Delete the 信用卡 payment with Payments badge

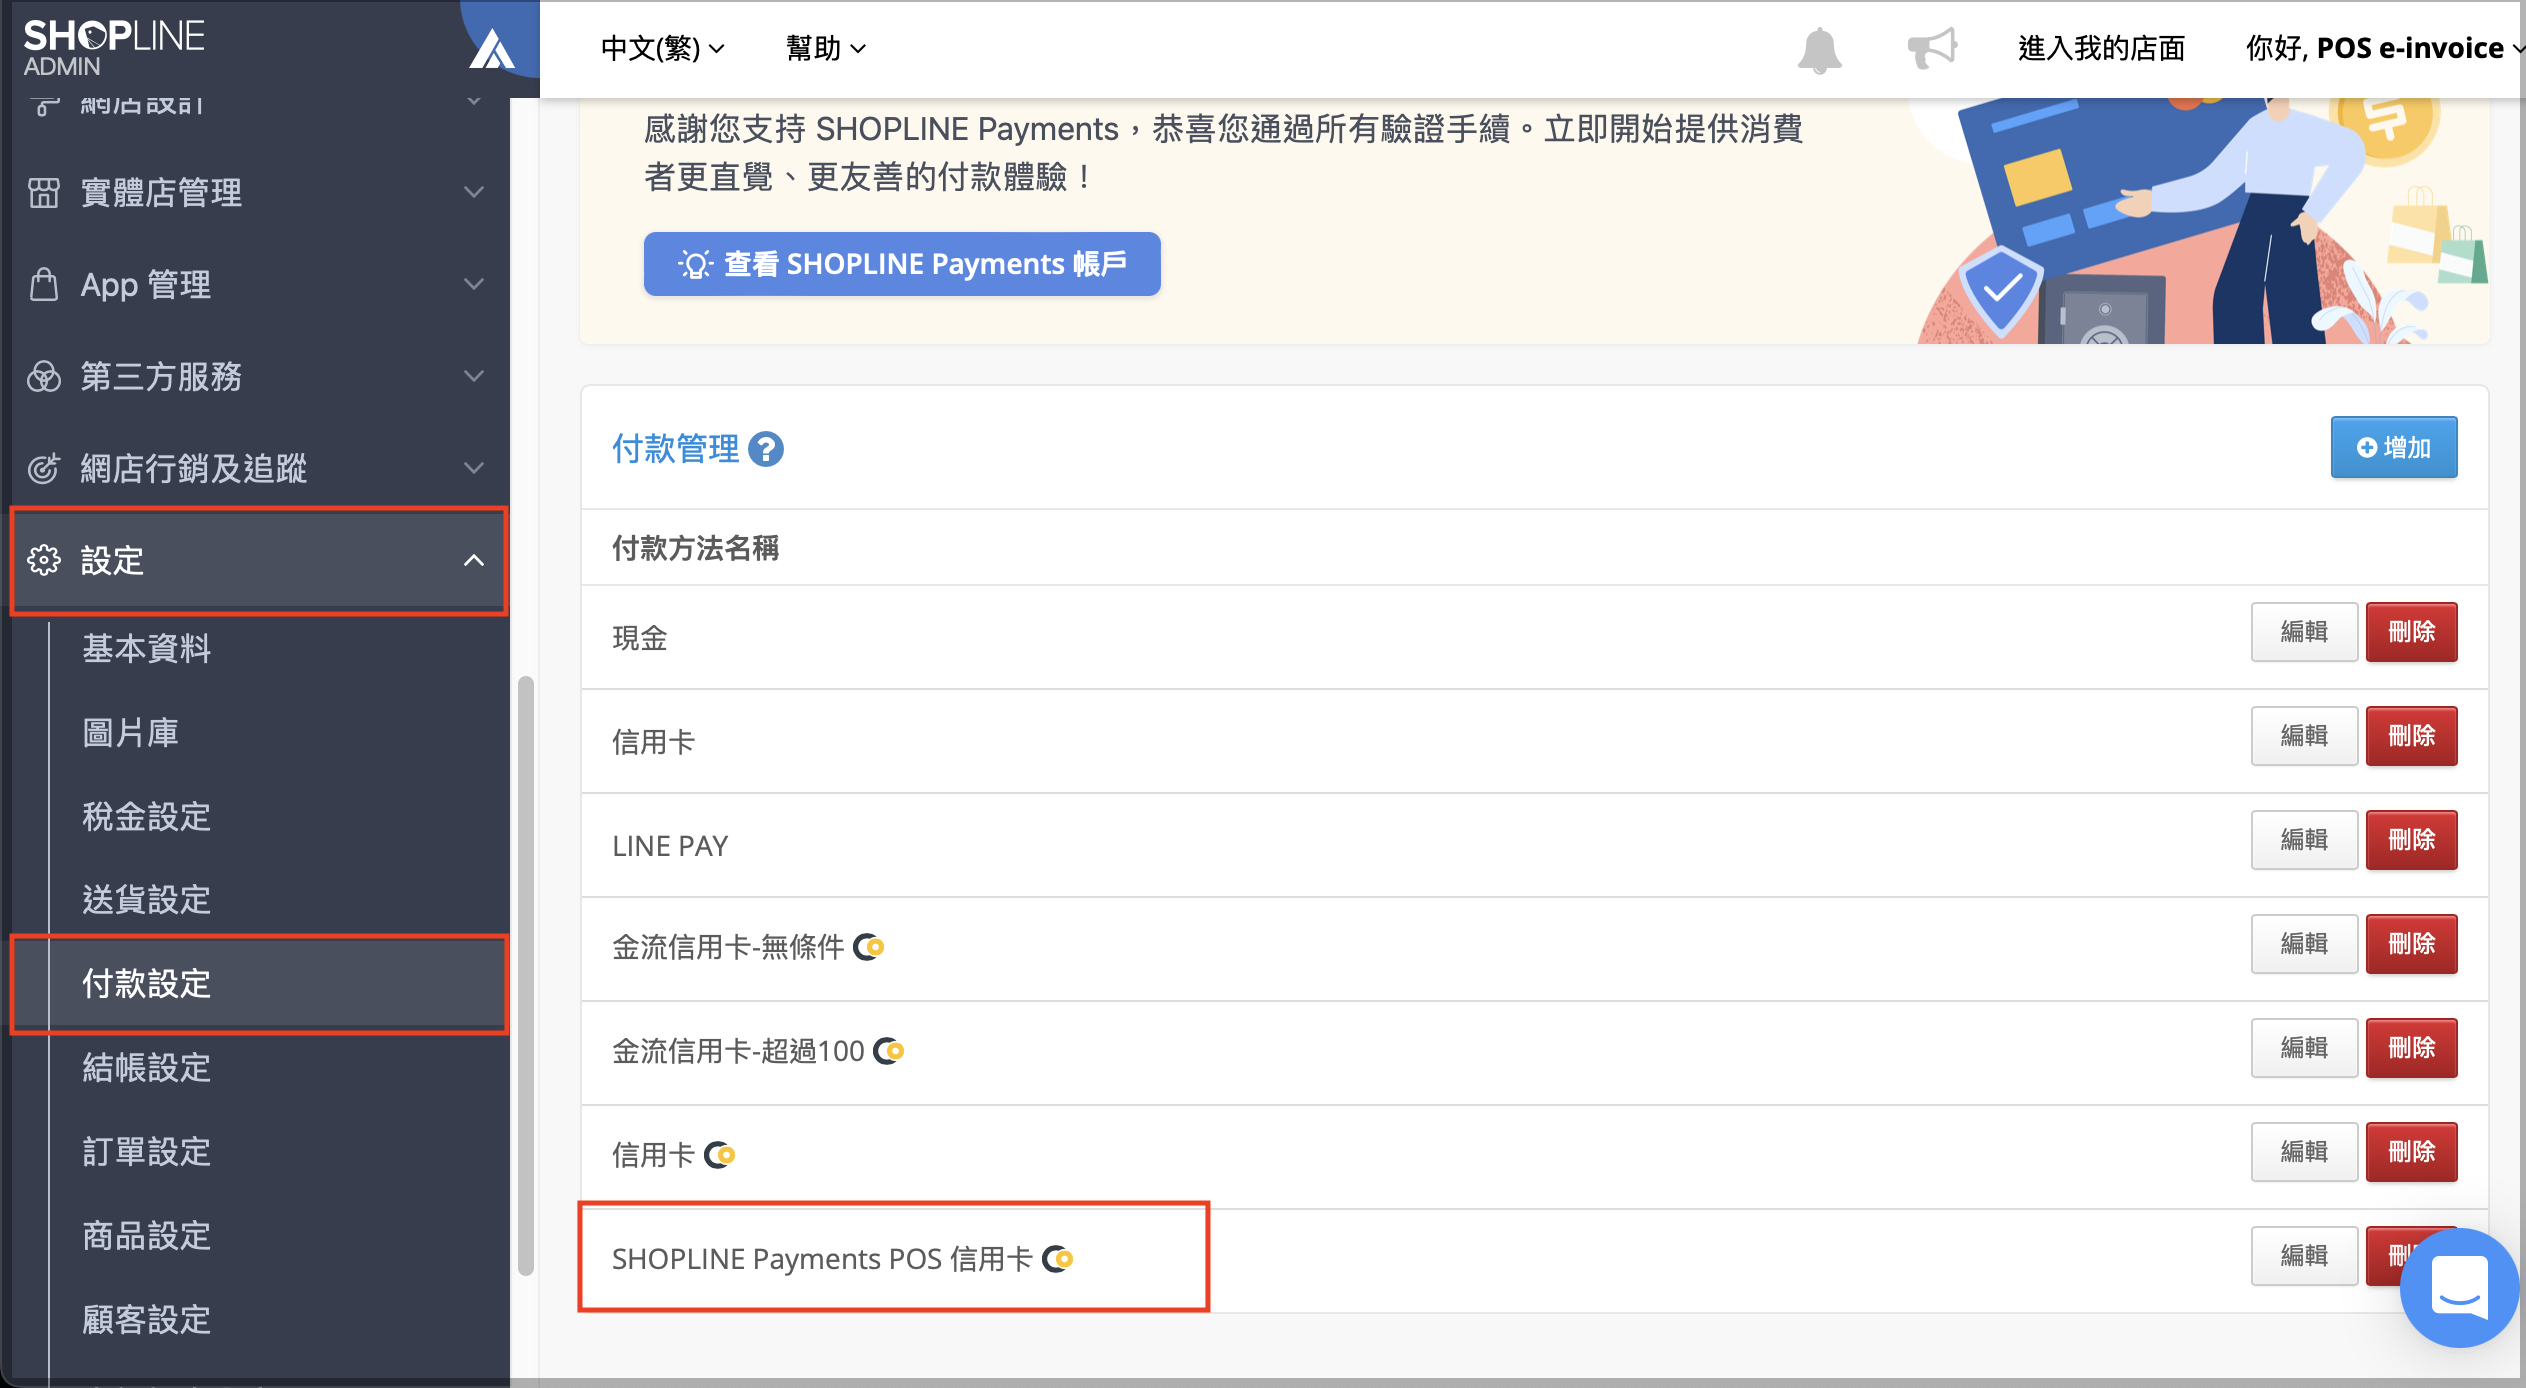(x=2411, y=1152)
